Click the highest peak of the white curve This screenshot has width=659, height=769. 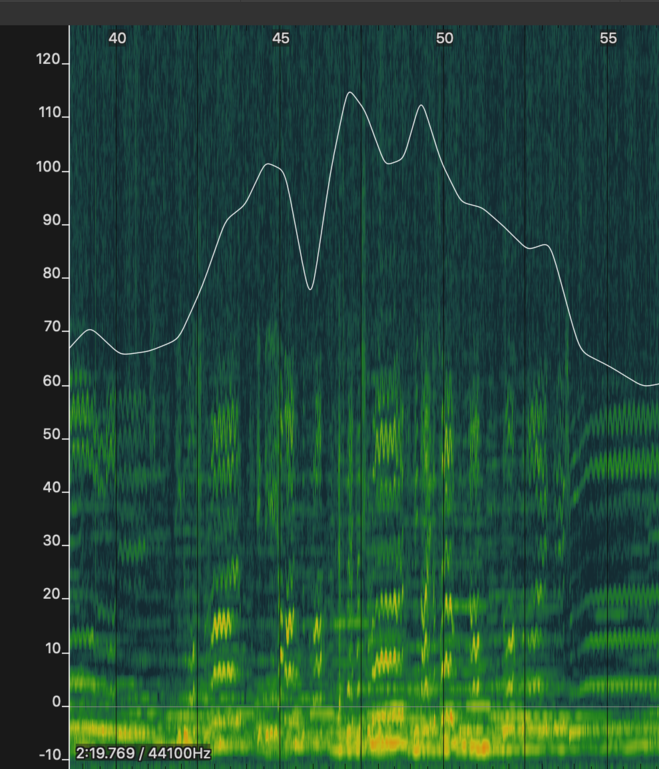(349, 93)
